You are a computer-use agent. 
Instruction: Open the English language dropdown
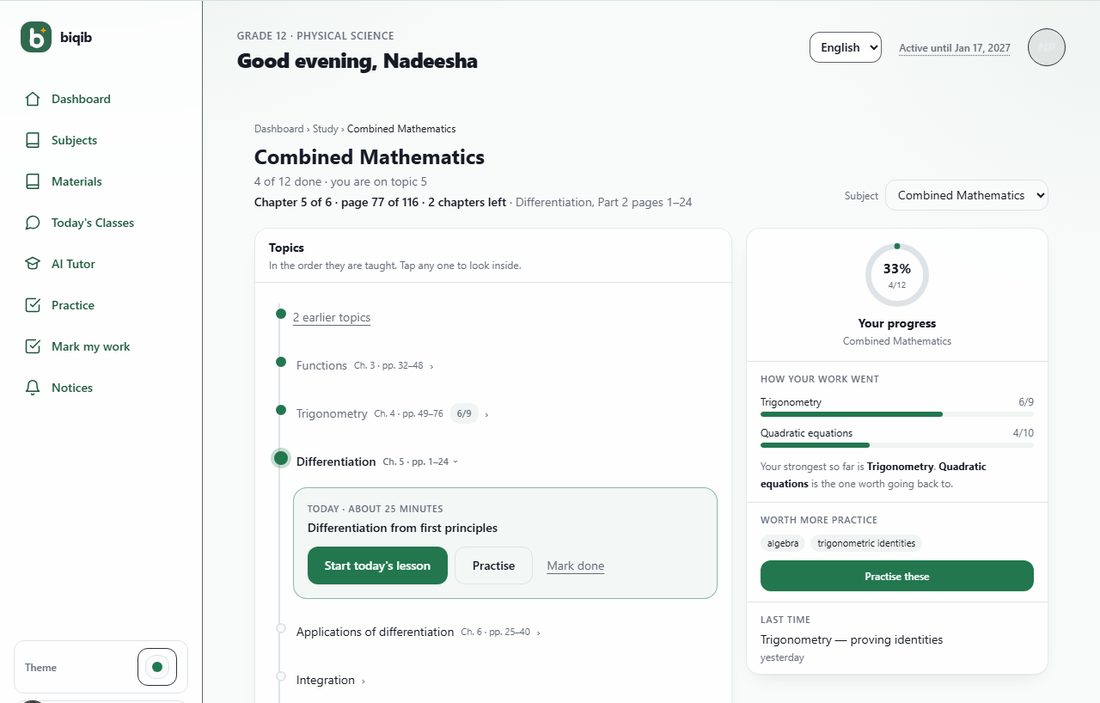[845, 47]
